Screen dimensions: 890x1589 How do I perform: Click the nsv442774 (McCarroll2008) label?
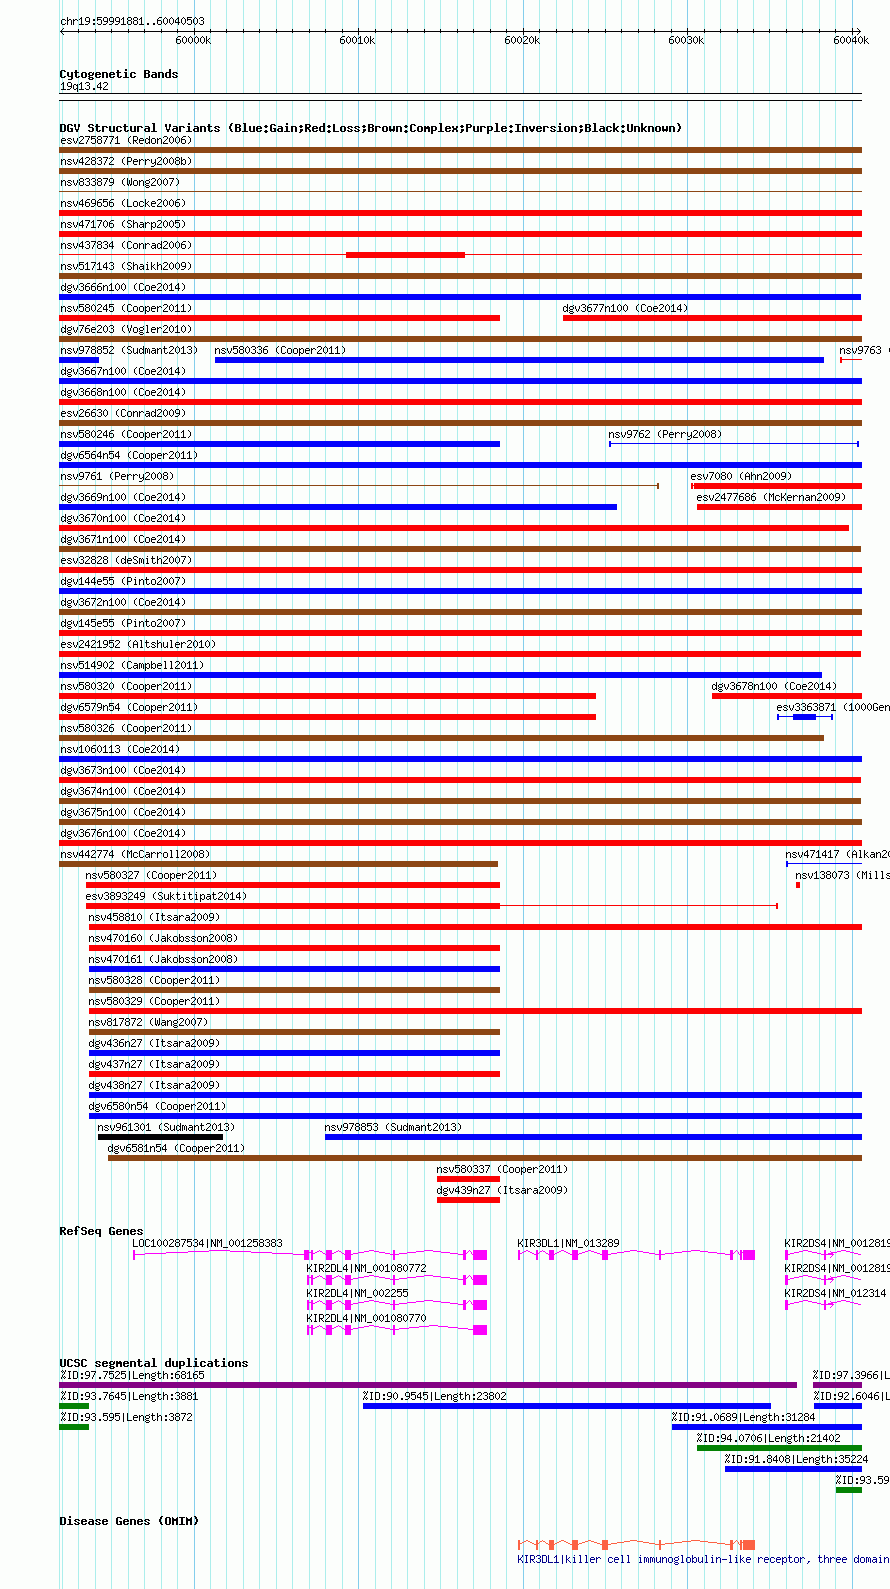pos(134,854)
